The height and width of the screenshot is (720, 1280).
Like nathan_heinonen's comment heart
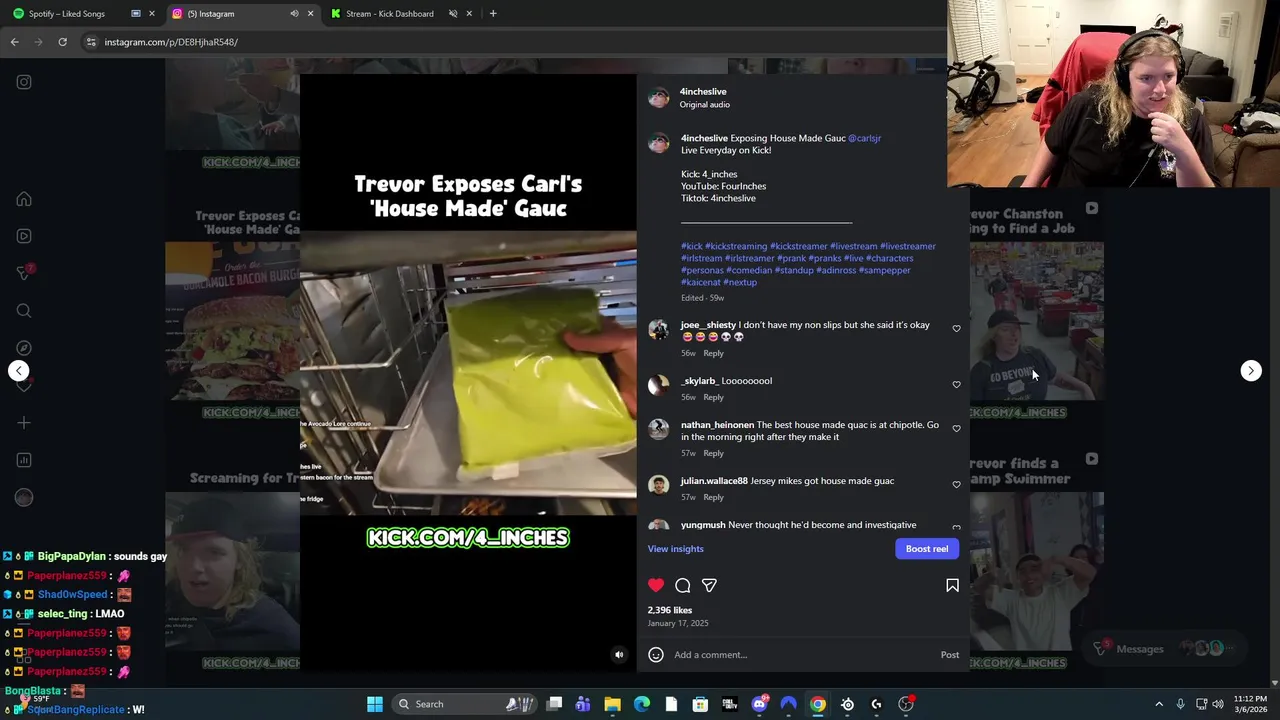[956, 429]
